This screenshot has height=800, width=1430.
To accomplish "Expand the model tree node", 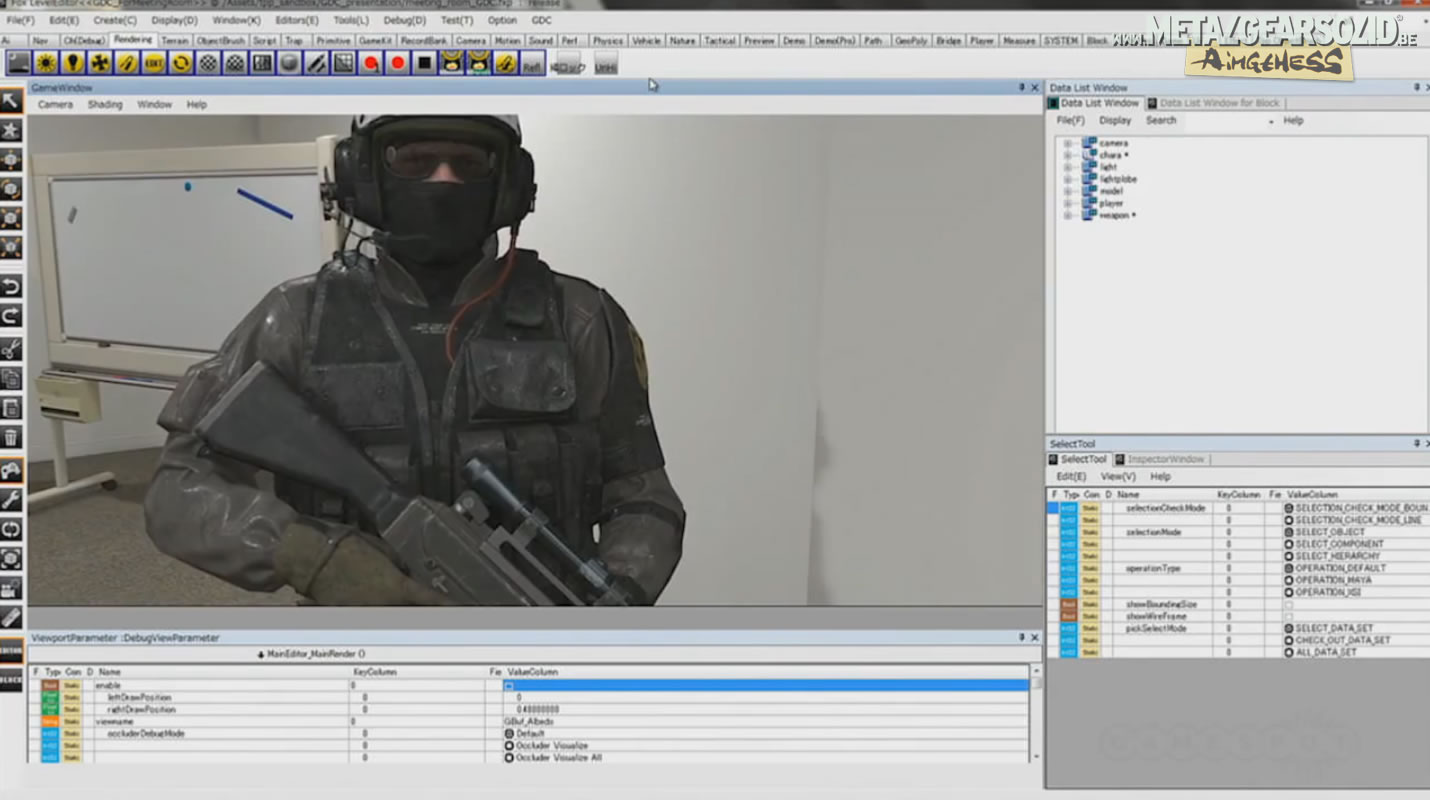I will coord(1067,191).
